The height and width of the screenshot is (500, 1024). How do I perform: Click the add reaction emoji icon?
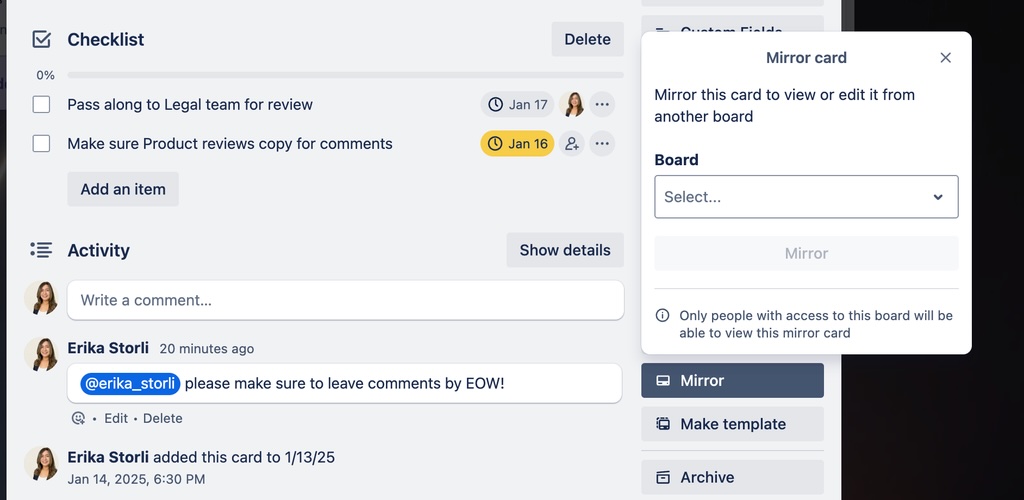(79, 418)
